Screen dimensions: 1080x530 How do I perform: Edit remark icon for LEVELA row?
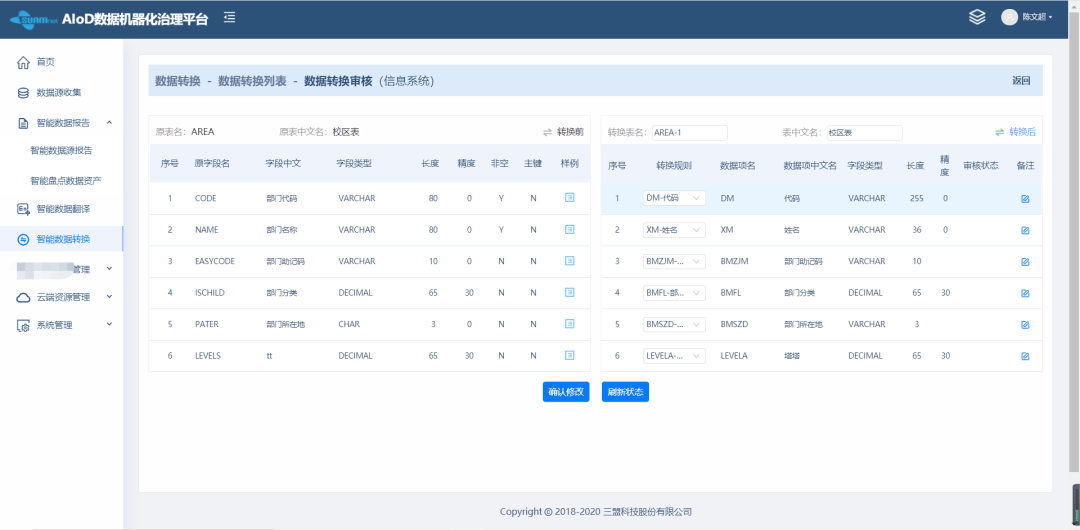[1025, 356]
